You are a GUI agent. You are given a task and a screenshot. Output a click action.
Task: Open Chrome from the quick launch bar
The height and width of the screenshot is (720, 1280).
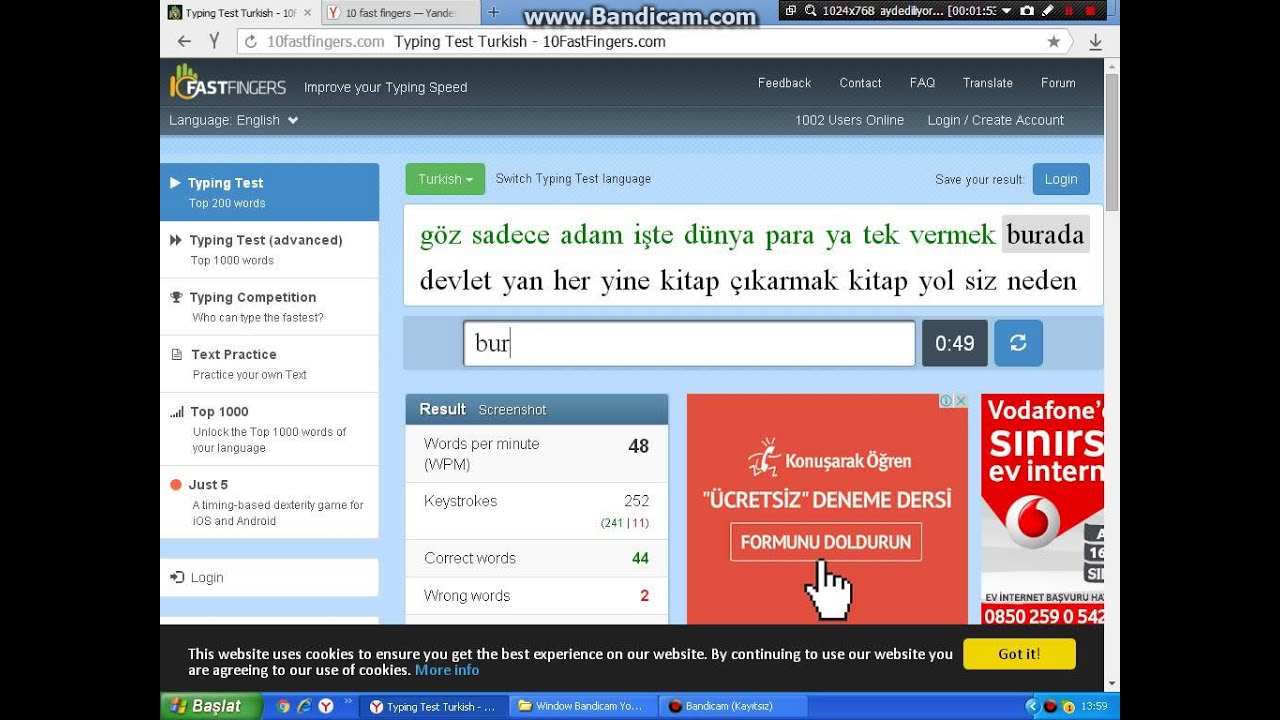tap(283, 706)
